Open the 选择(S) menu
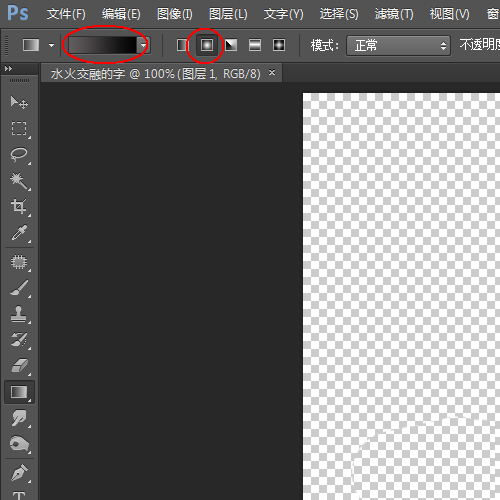Screen dimensions: 500x500 (339, 14)
